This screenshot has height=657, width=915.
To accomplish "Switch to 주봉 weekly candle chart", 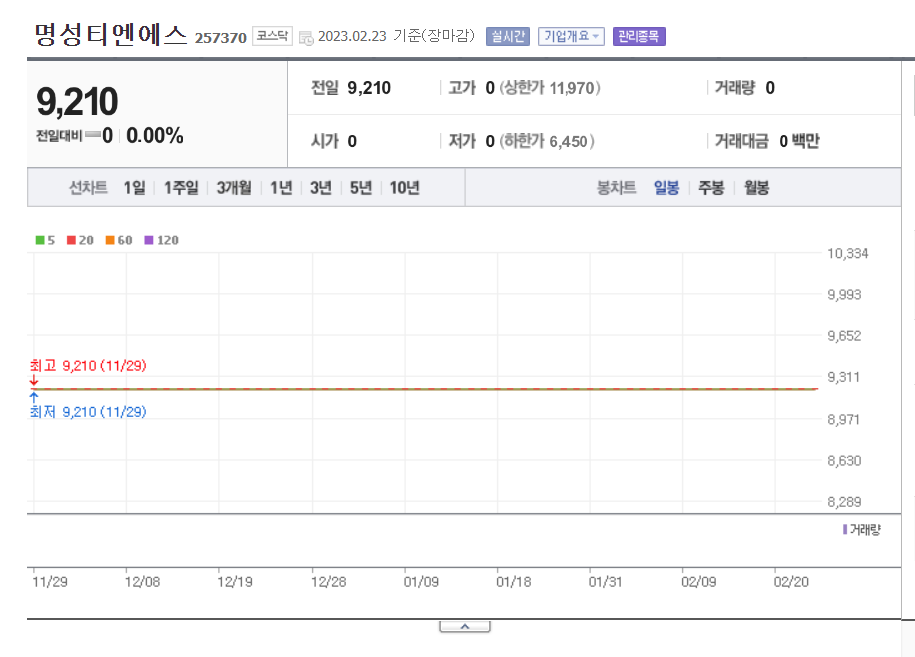I will pos(711,188).
